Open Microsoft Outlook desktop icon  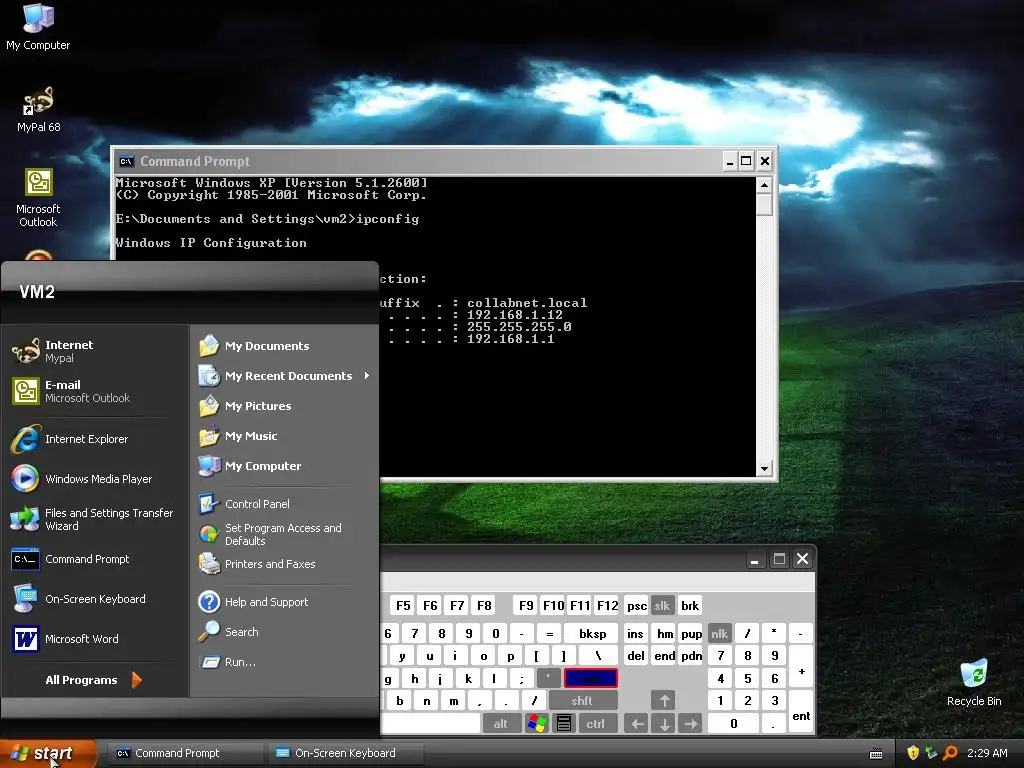(x=38, y=198)
